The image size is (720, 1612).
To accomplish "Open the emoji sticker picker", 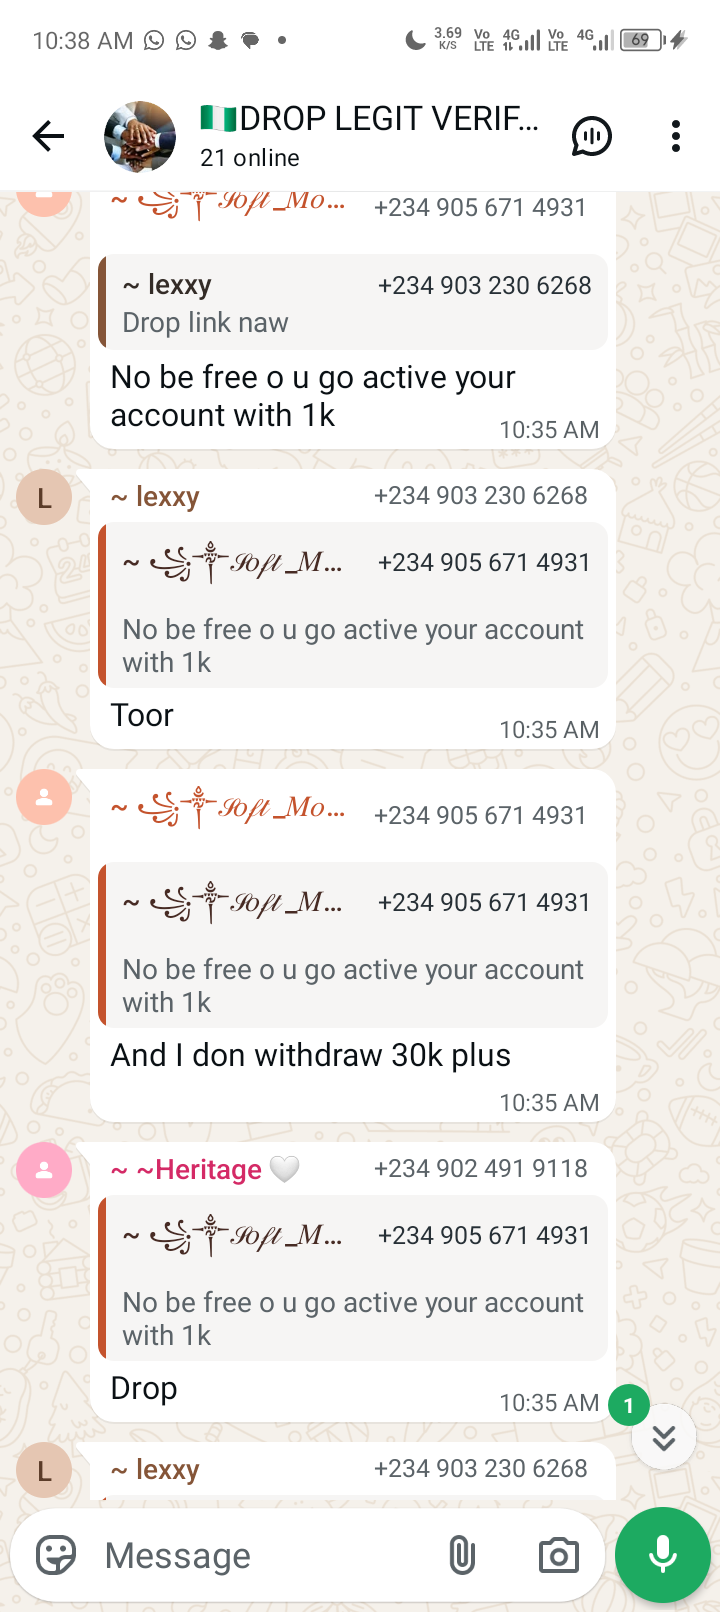I will coord(56,1555).
